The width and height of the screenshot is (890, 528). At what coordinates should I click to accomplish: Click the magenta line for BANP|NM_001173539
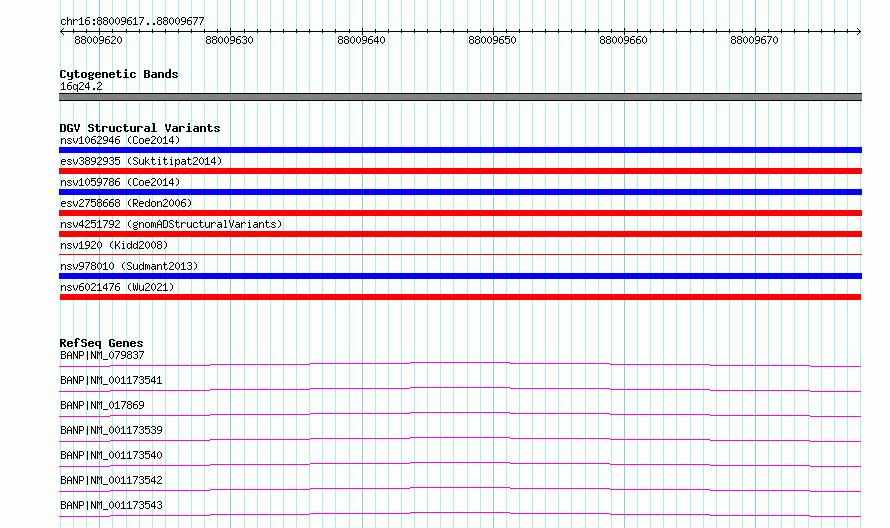click(x=460, y=439)
